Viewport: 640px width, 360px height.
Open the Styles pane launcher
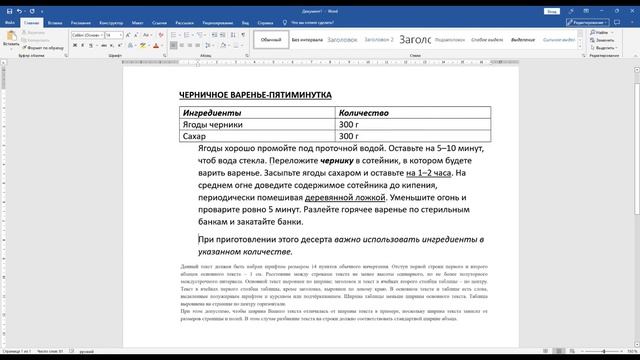[x=583, y=56]
